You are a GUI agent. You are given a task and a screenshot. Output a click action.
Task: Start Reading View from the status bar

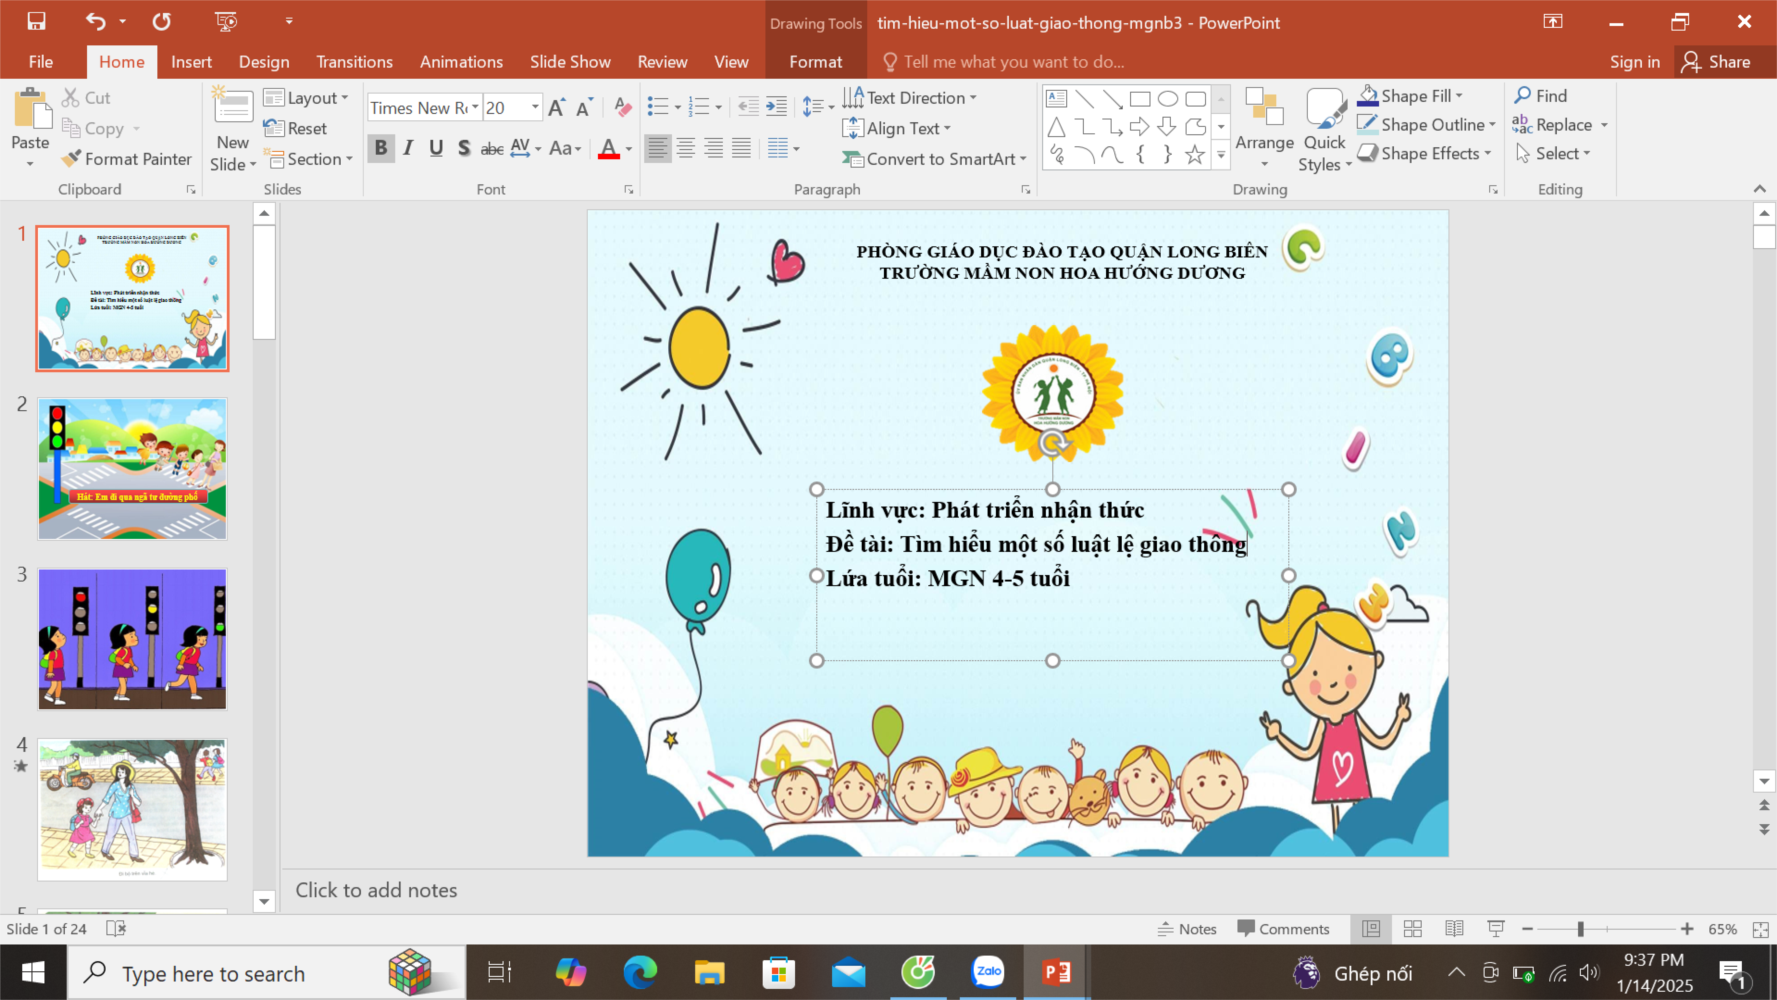(x=1454, y=929)
